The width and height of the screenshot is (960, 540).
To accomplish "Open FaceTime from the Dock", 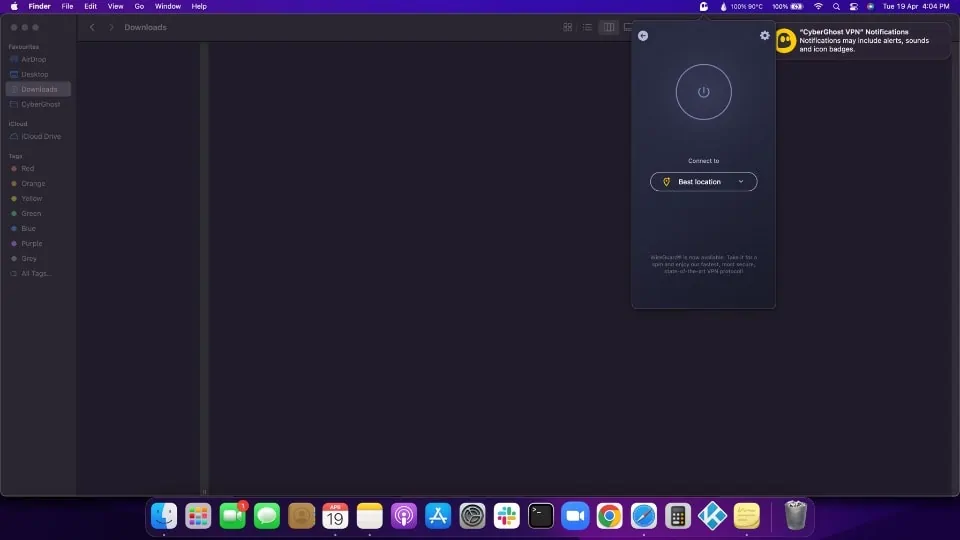I will (x=233, y=516).
